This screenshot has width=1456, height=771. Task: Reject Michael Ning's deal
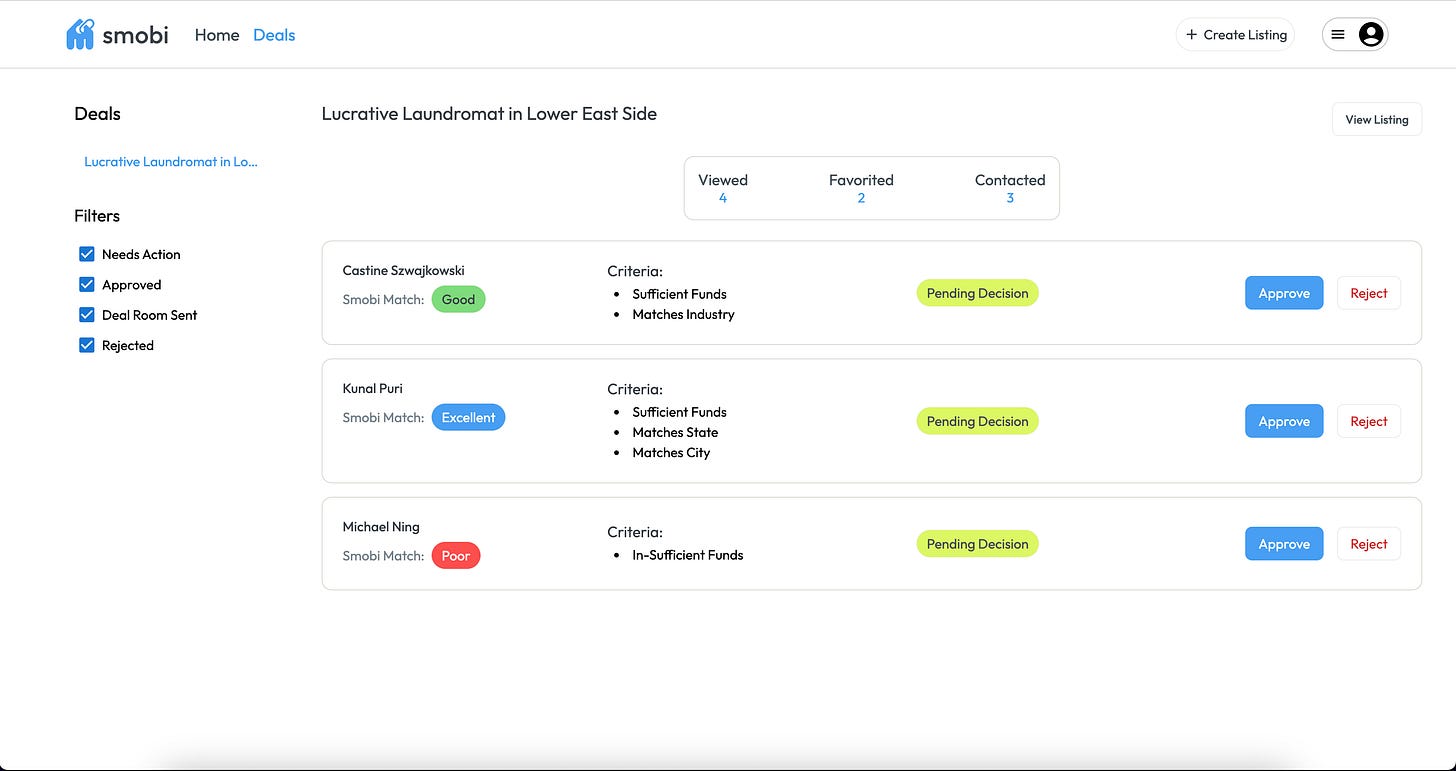click(1368, 543)
